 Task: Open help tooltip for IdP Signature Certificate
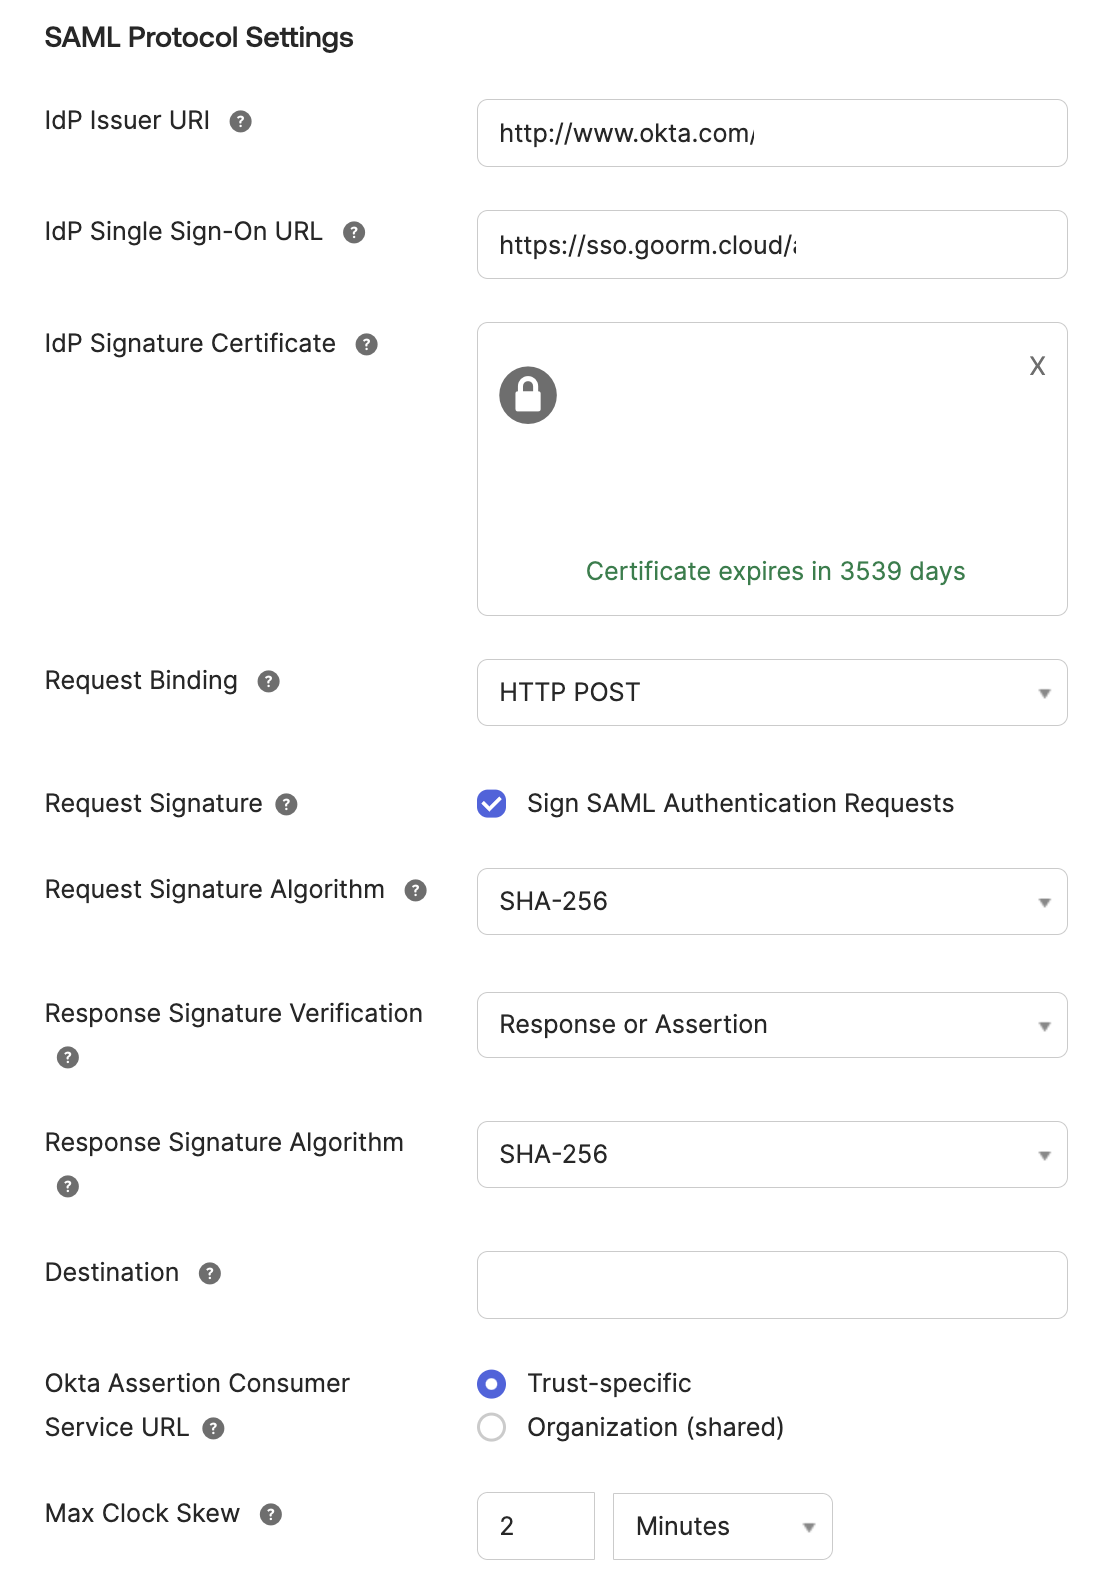coord(367,344)
